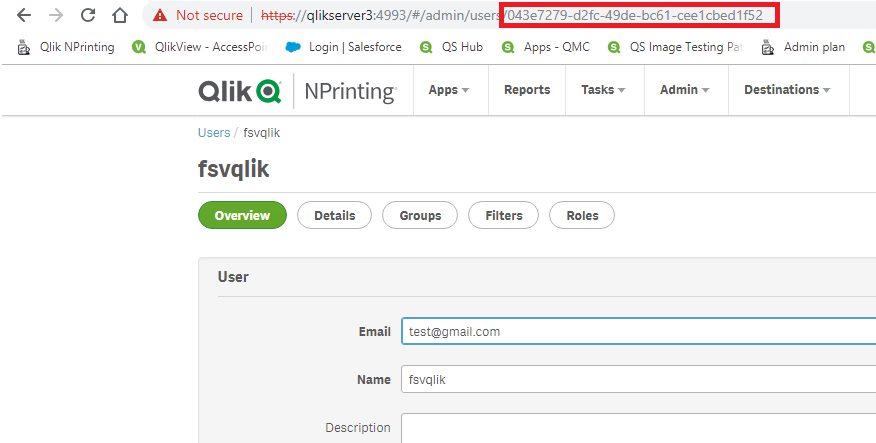
Task: Open the QlikView - AccessPoint bookmark
Action: [x=200, y=47]
